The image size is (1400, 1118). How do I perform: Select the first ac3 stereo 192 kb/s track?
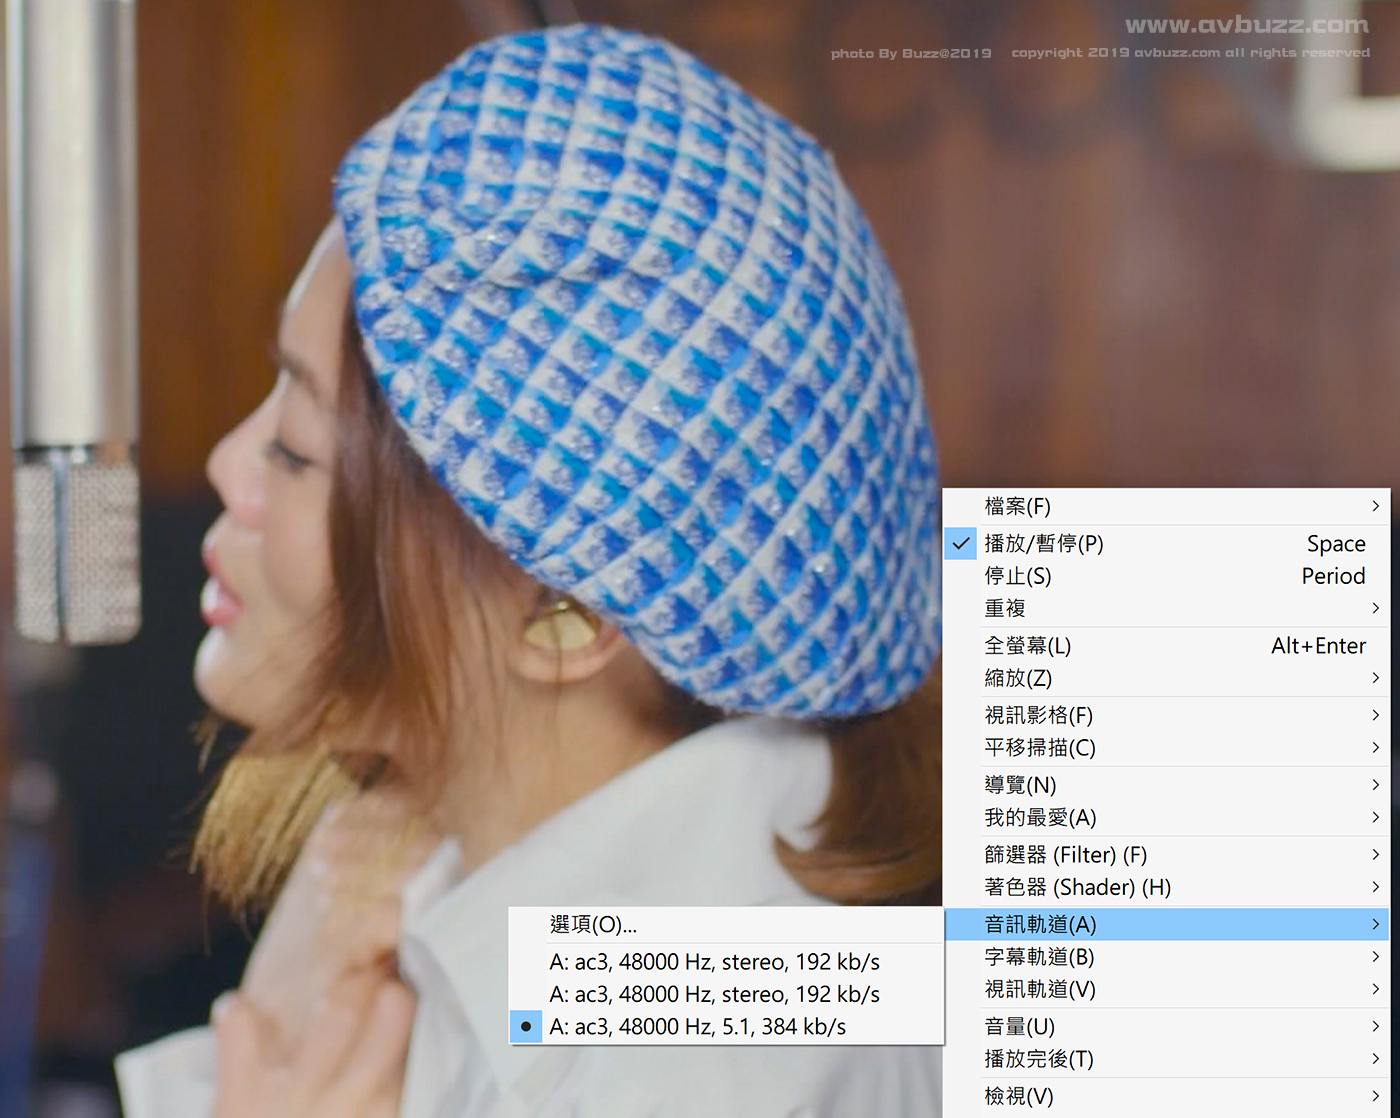tap(714, 962)
